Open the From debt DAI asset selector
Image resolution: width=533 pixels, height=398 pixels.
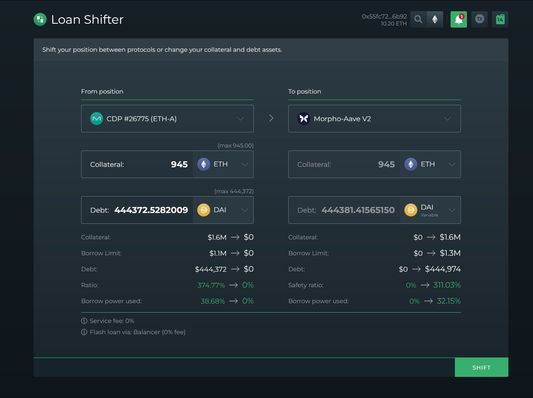pos(223,210)
